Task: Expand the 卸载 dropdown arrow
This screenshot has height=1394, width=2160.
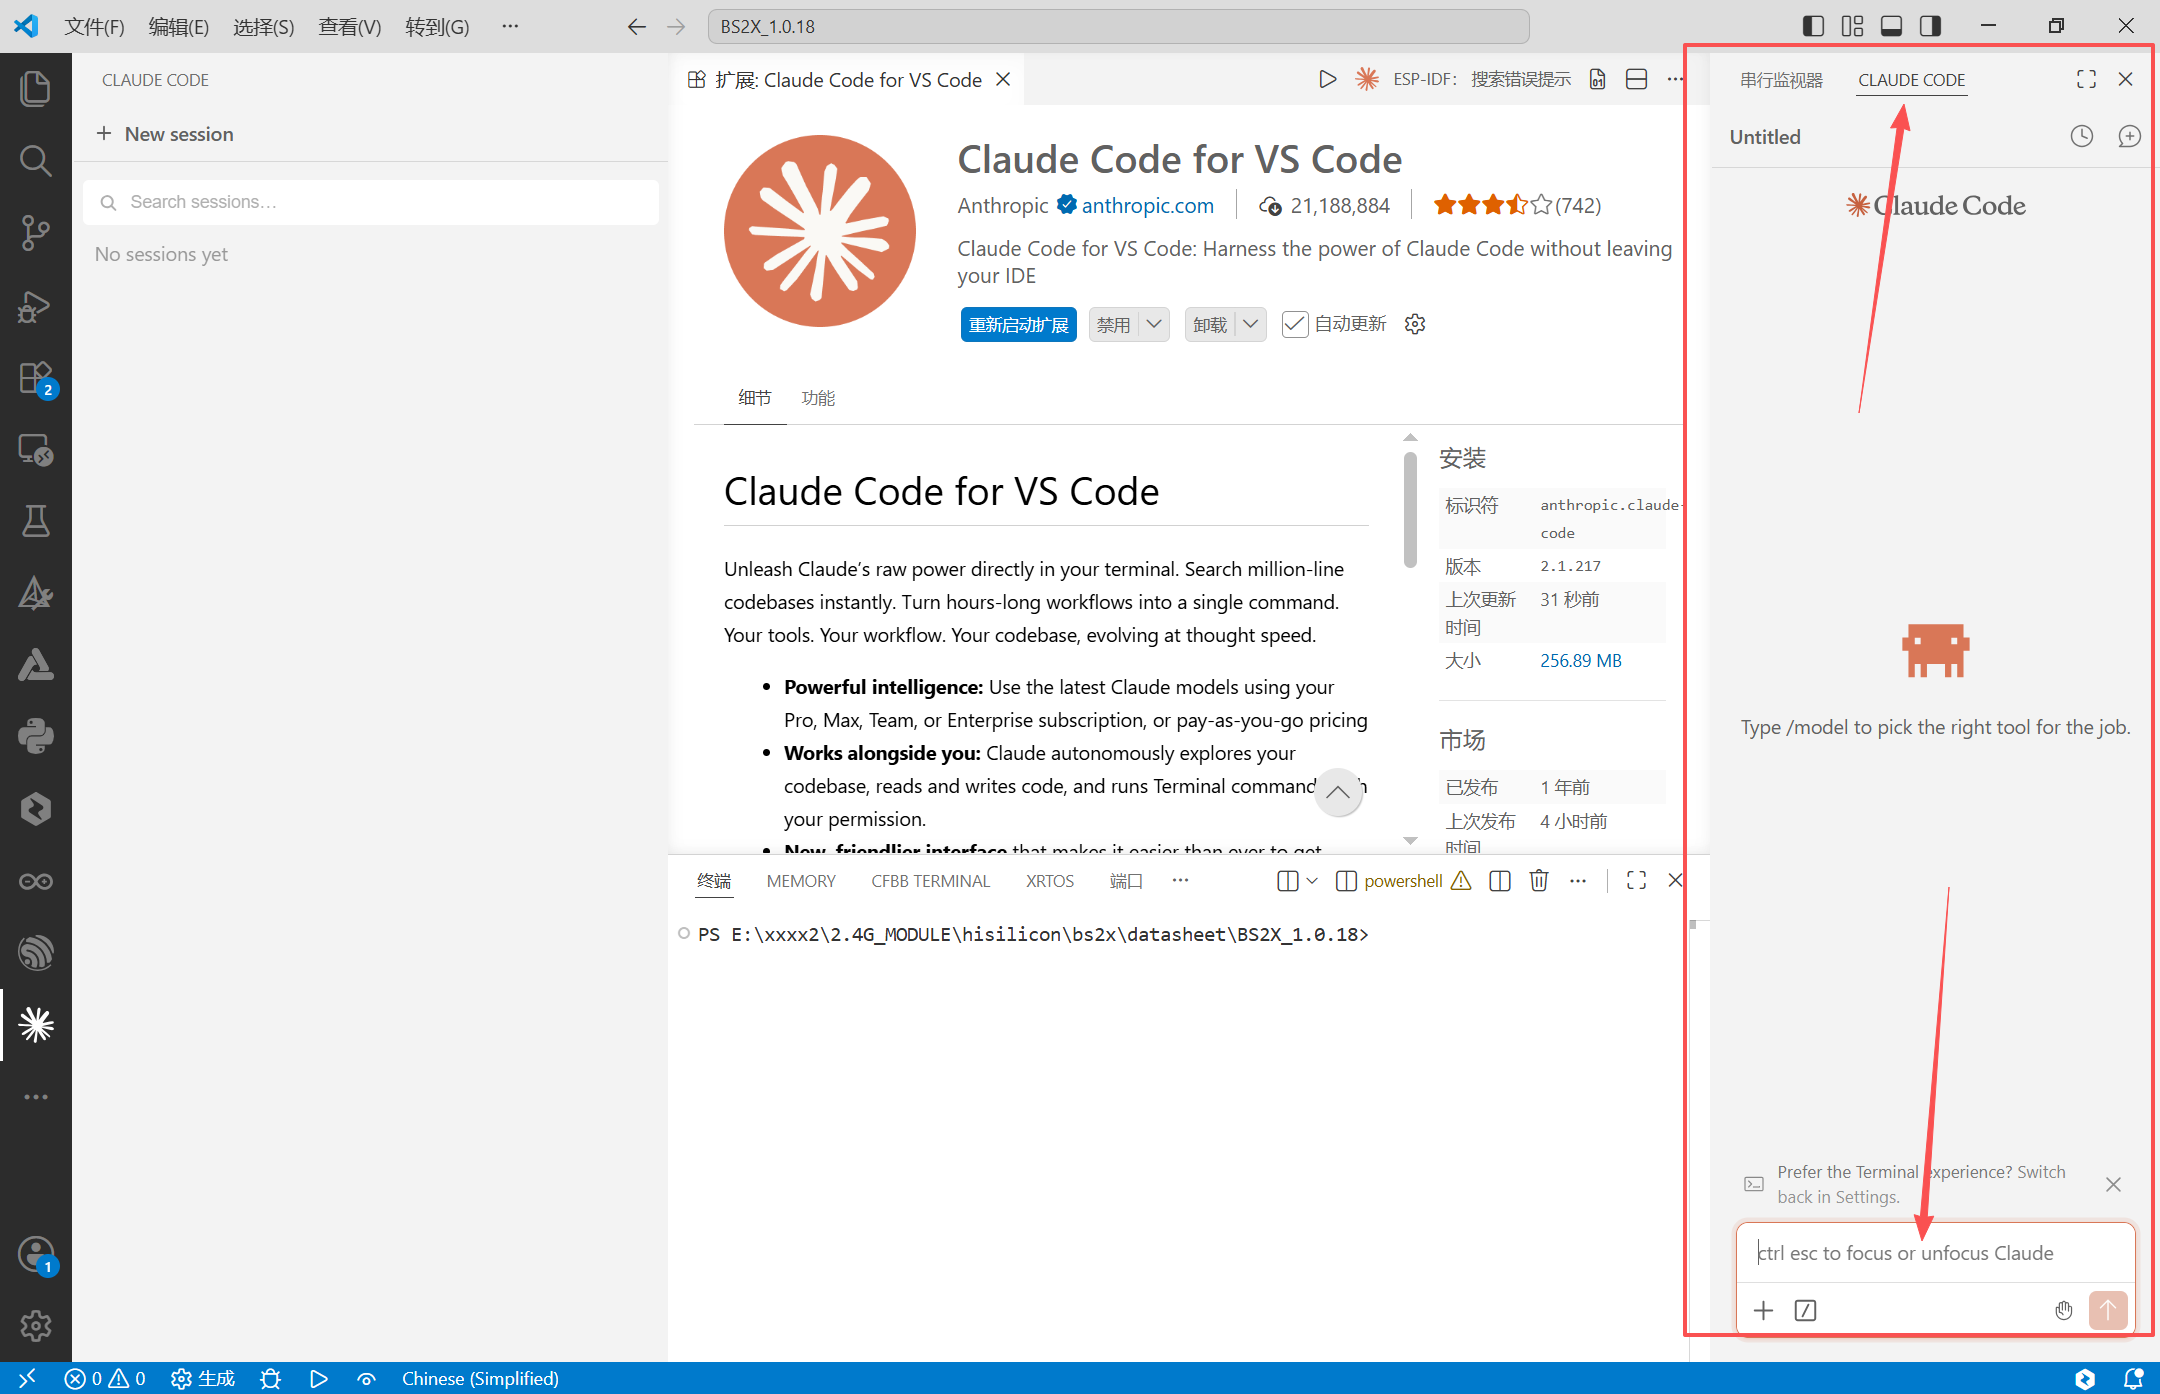Action: click(1251, 324)
